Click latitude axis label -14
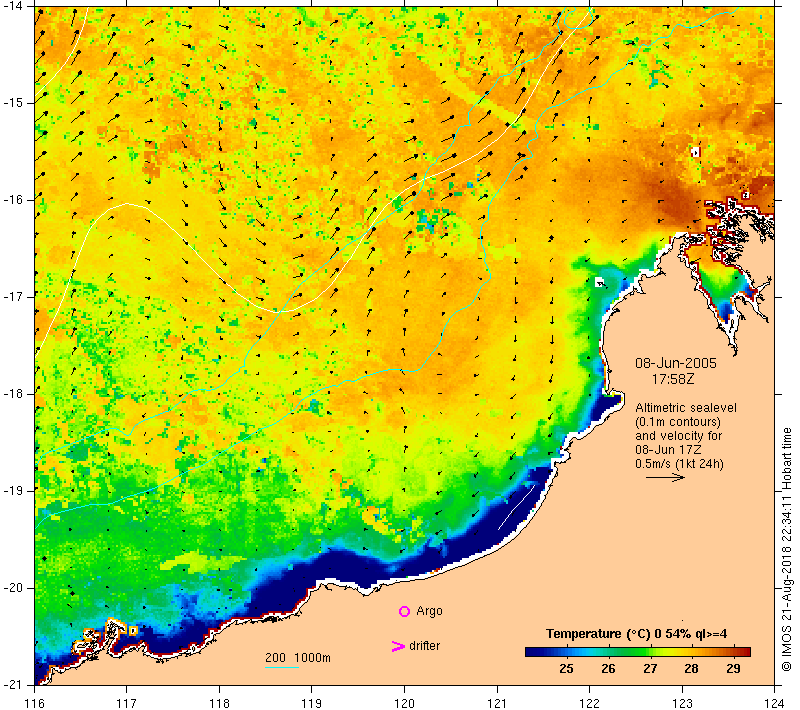800x710 pixels. [x=14, y=6]
